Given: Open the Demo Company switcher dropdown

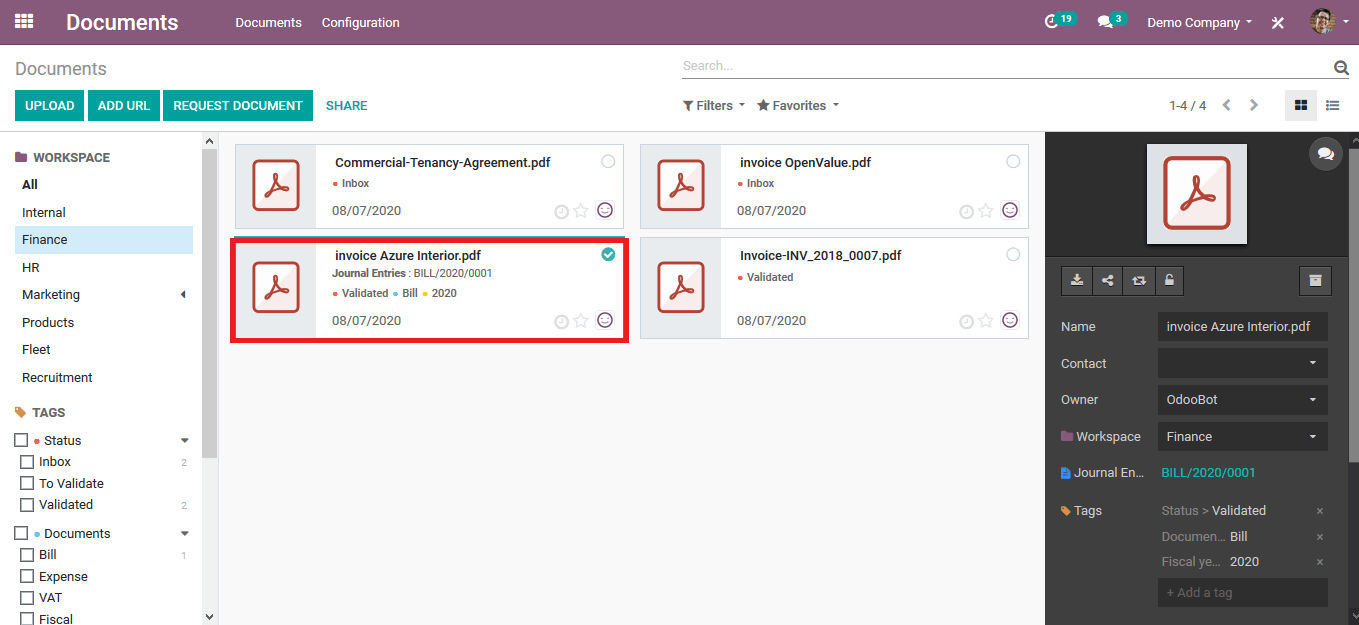Looking at the screenshot, I should click(x=1199, y=22).
